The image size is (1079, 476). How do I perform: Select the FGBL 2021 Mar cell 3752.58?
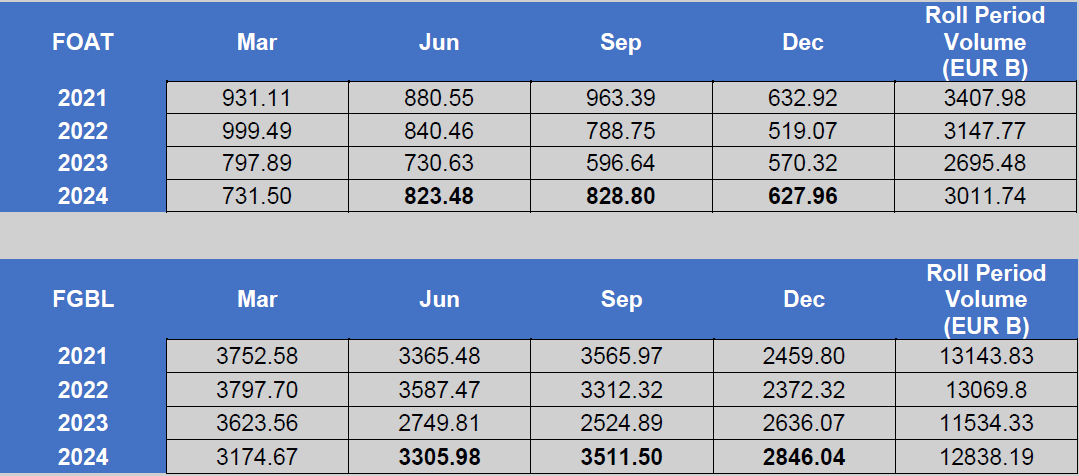coord(257,356)
